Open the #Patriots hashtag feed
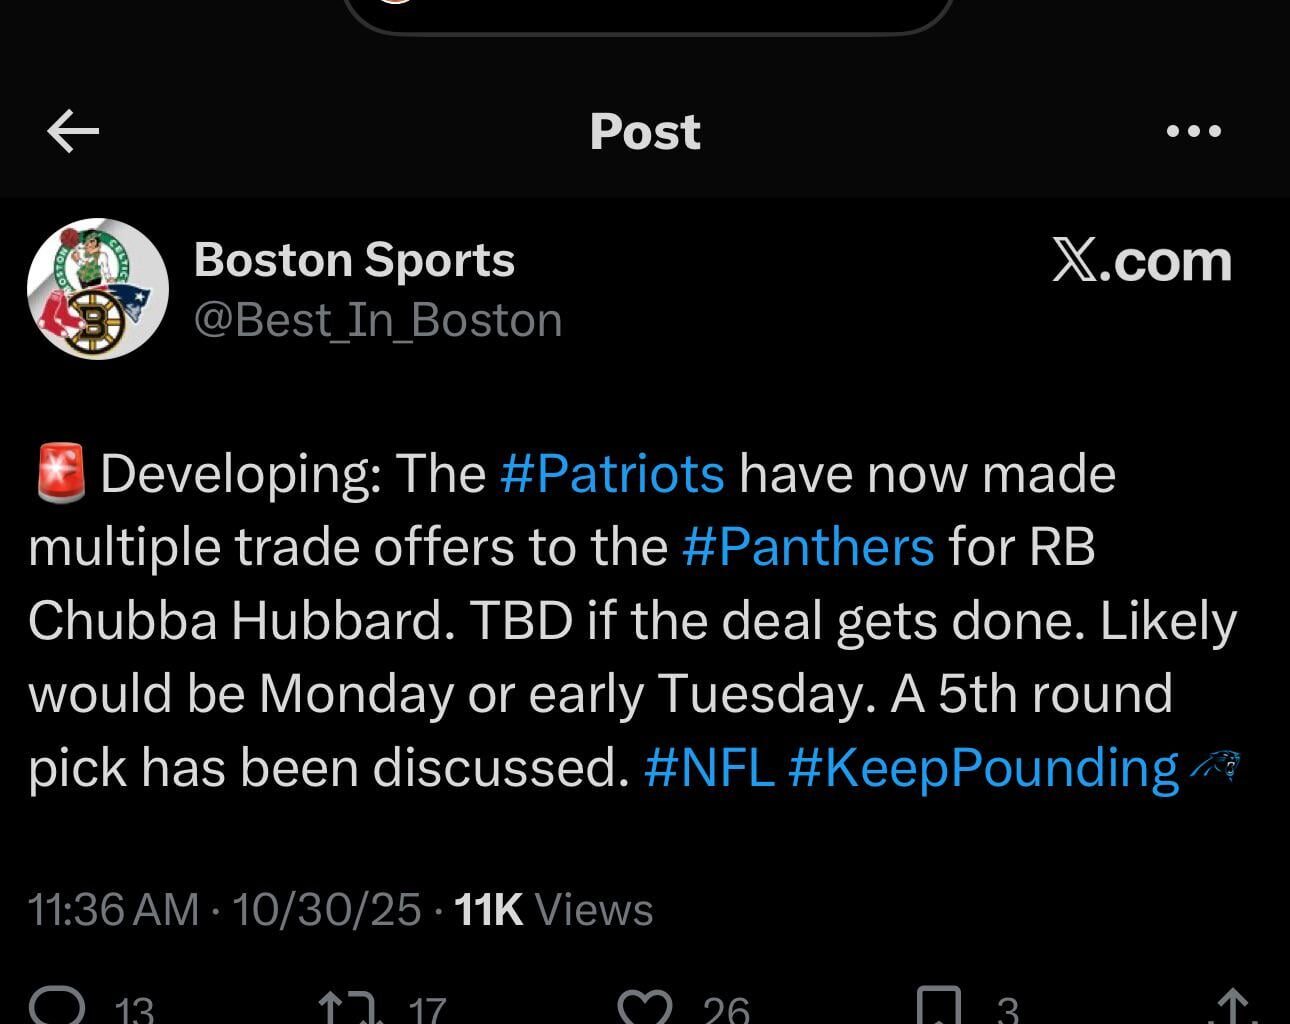 coord(612,474)
